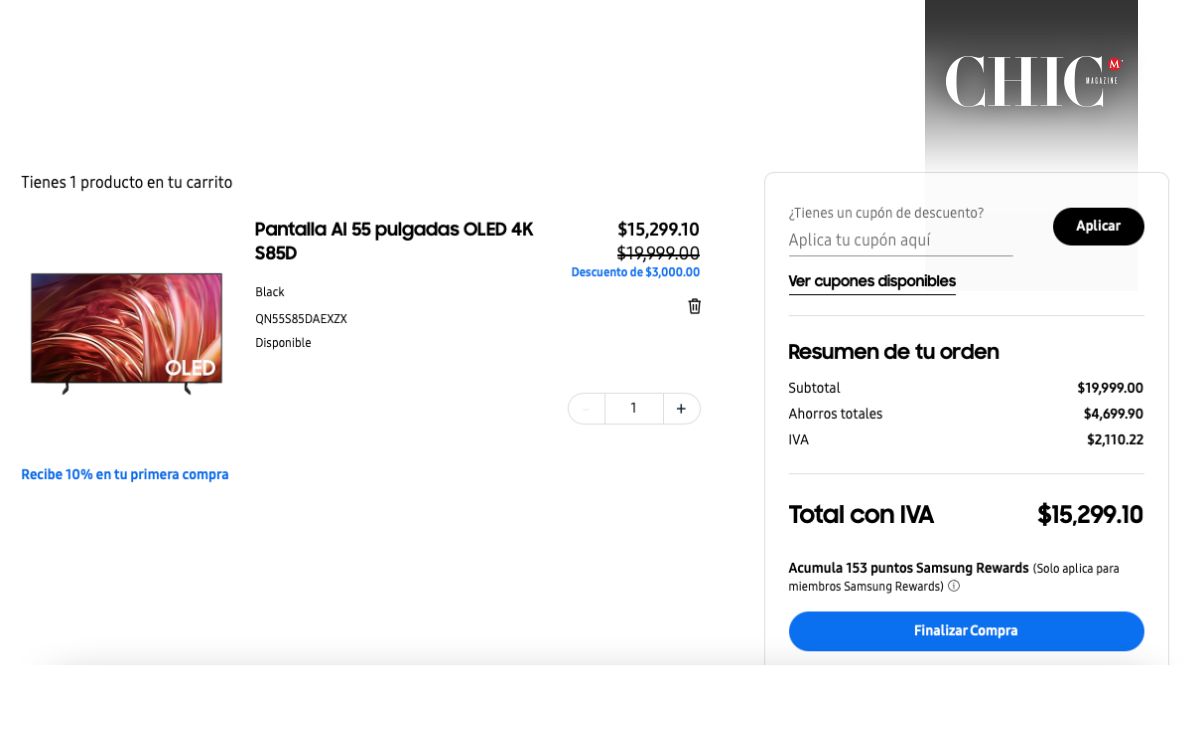This screenshot has height=747, width=1200.
Task: Open Samsung Rewards info circle icon
Action: click(954, 586)
